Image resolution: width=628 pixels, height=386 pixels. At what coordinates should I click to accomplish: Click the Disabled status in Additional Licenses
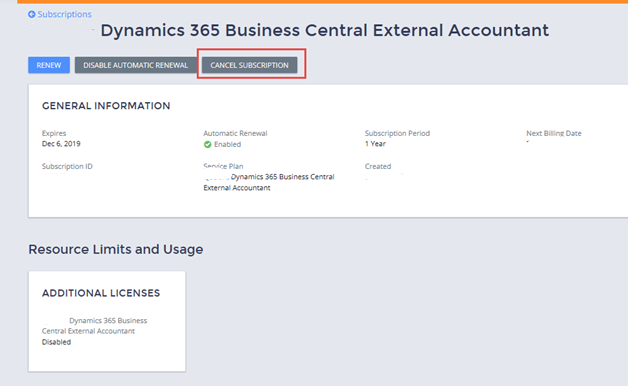tap(56, 342)
